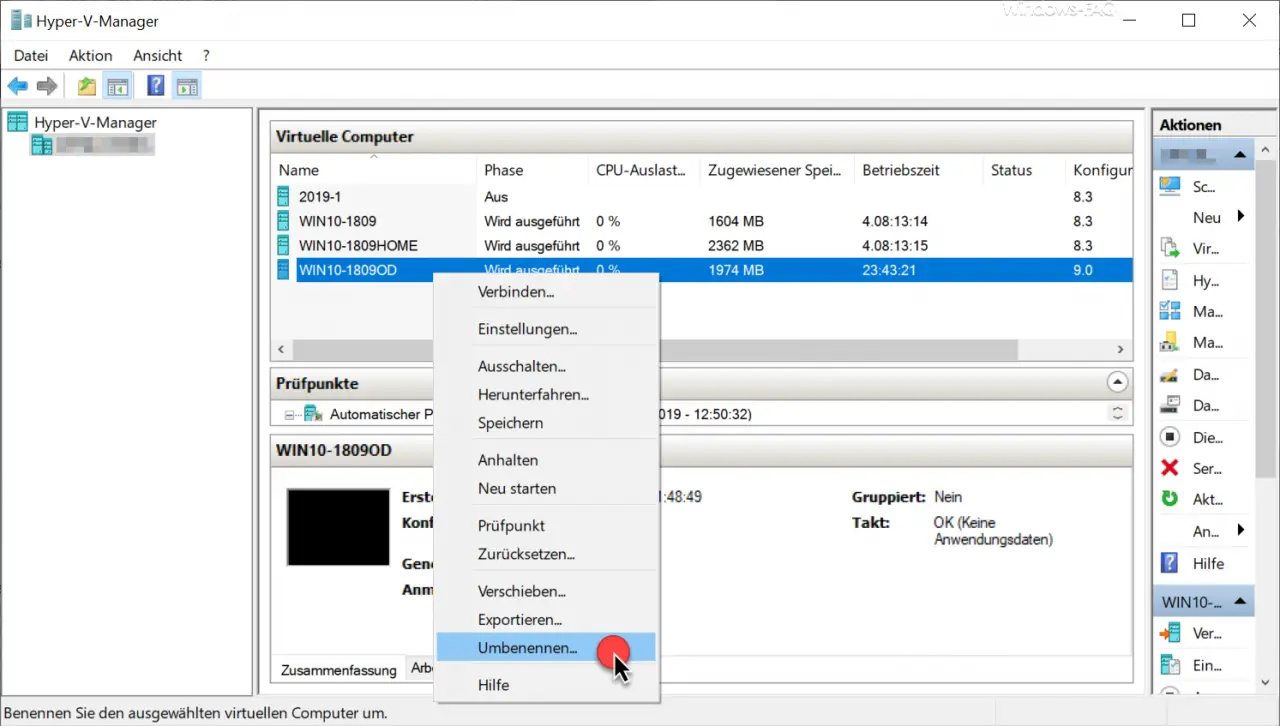The height and width of the screenshot is (726, 1280).
Task: Choose Hilfe from the context menu
Action: tap(546, 685)
